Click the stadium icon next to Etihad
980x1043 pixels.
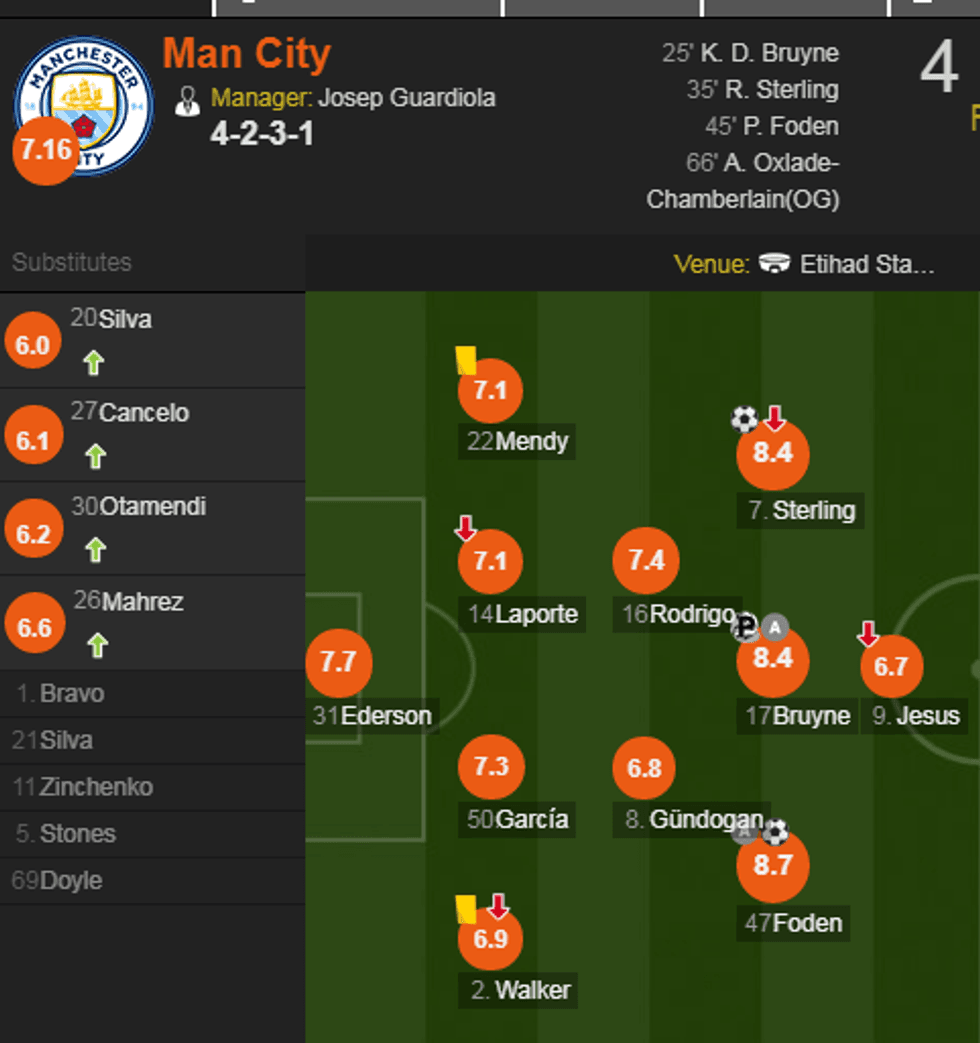coord(775,264)
